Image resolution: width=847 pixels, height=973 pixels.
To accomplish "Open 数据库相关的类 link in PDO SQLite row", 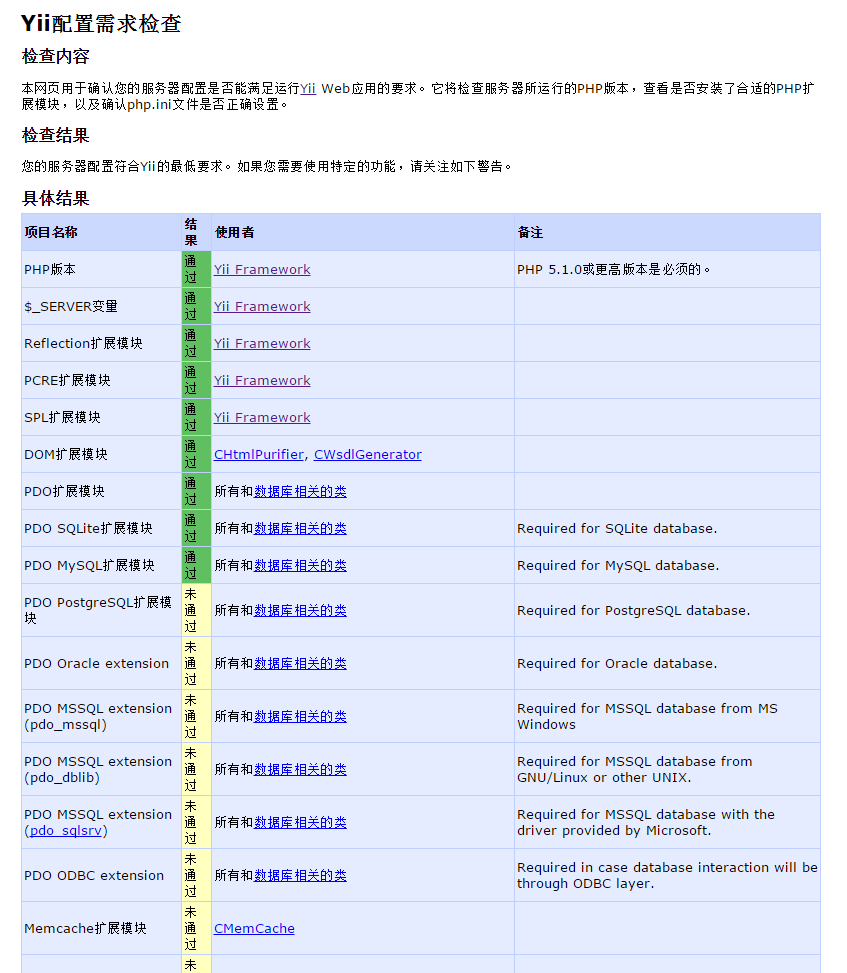I will click(x=300, y=528).
